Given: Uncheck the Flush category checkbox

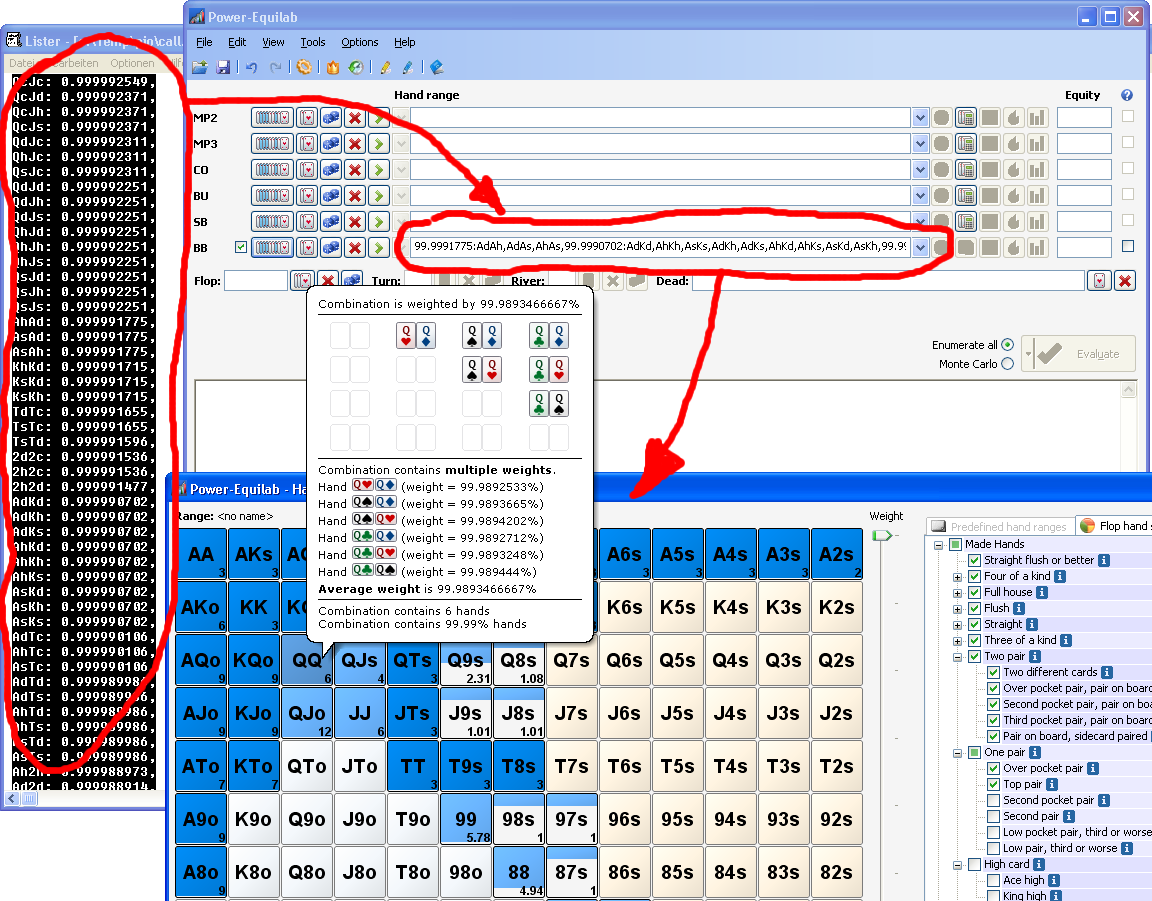Looking at the screenshot, I should [975, 609].
